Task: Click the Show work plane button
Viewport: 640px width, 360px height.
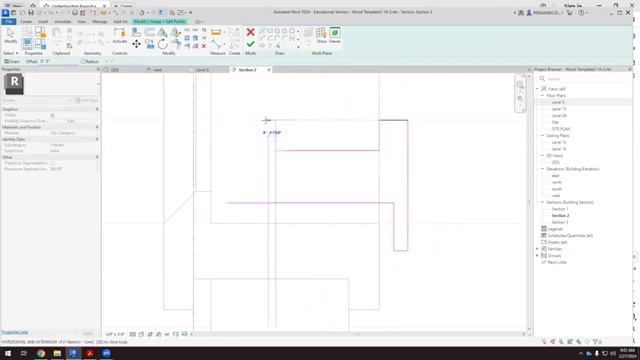Action: coord(322,35)
